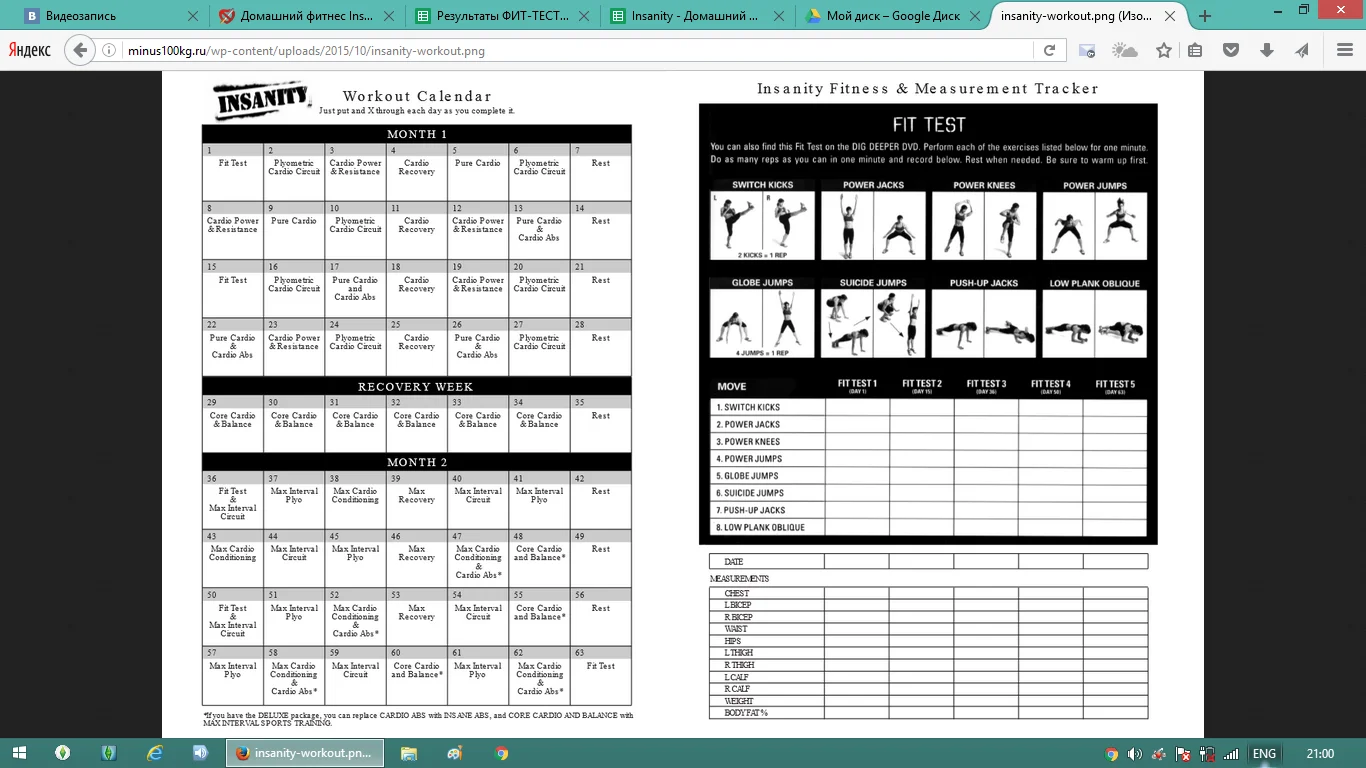The image size is (1366, 768).
Task: Open Paint from the taskbar
Action: point(455,753)
